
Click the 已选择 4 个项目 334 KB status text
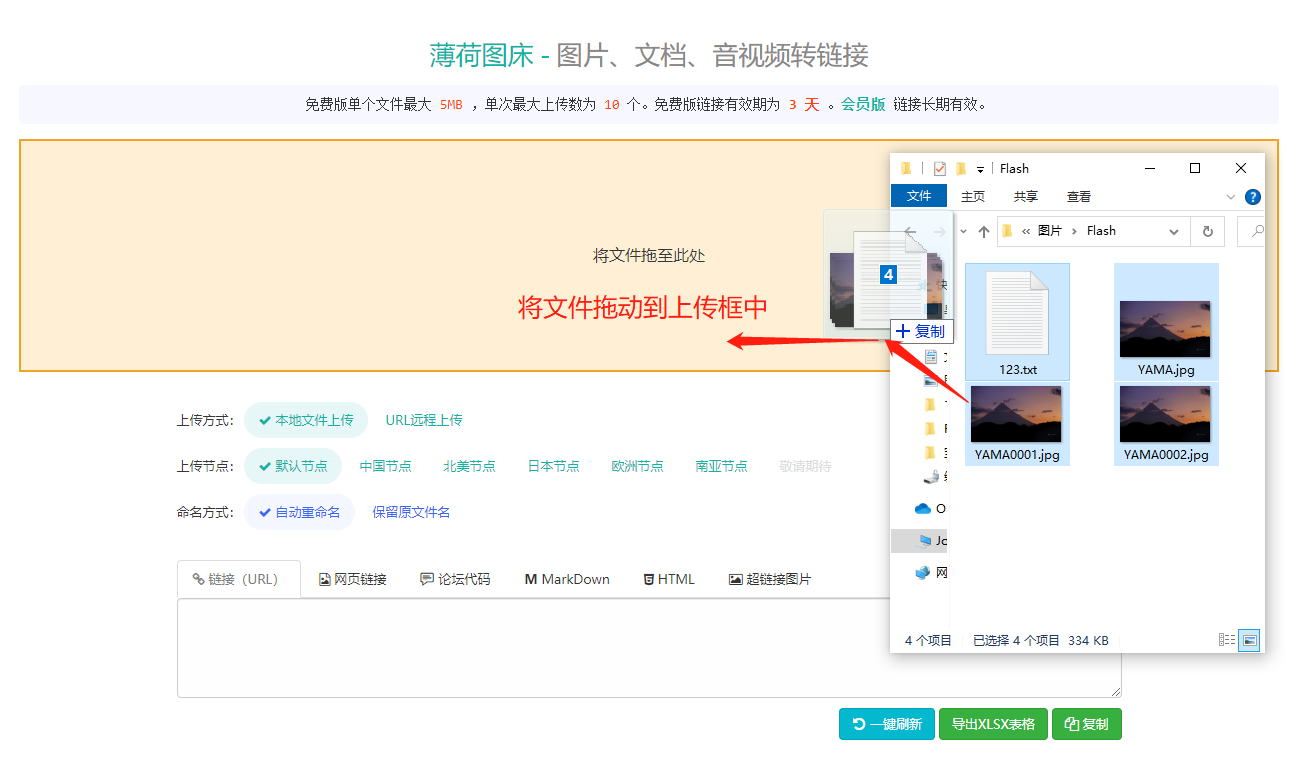[1040, 640]
